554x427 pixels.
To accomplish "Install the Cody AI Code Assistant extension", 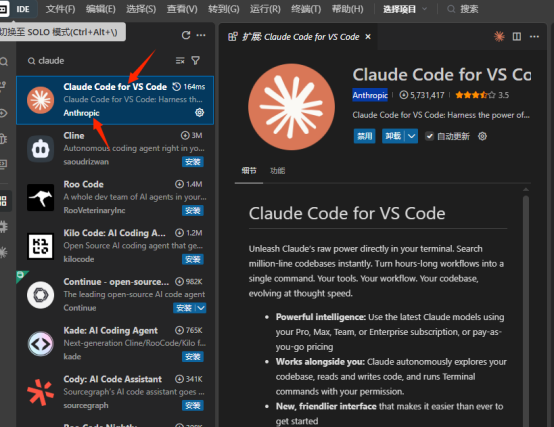I will click(x=193, y=405).
